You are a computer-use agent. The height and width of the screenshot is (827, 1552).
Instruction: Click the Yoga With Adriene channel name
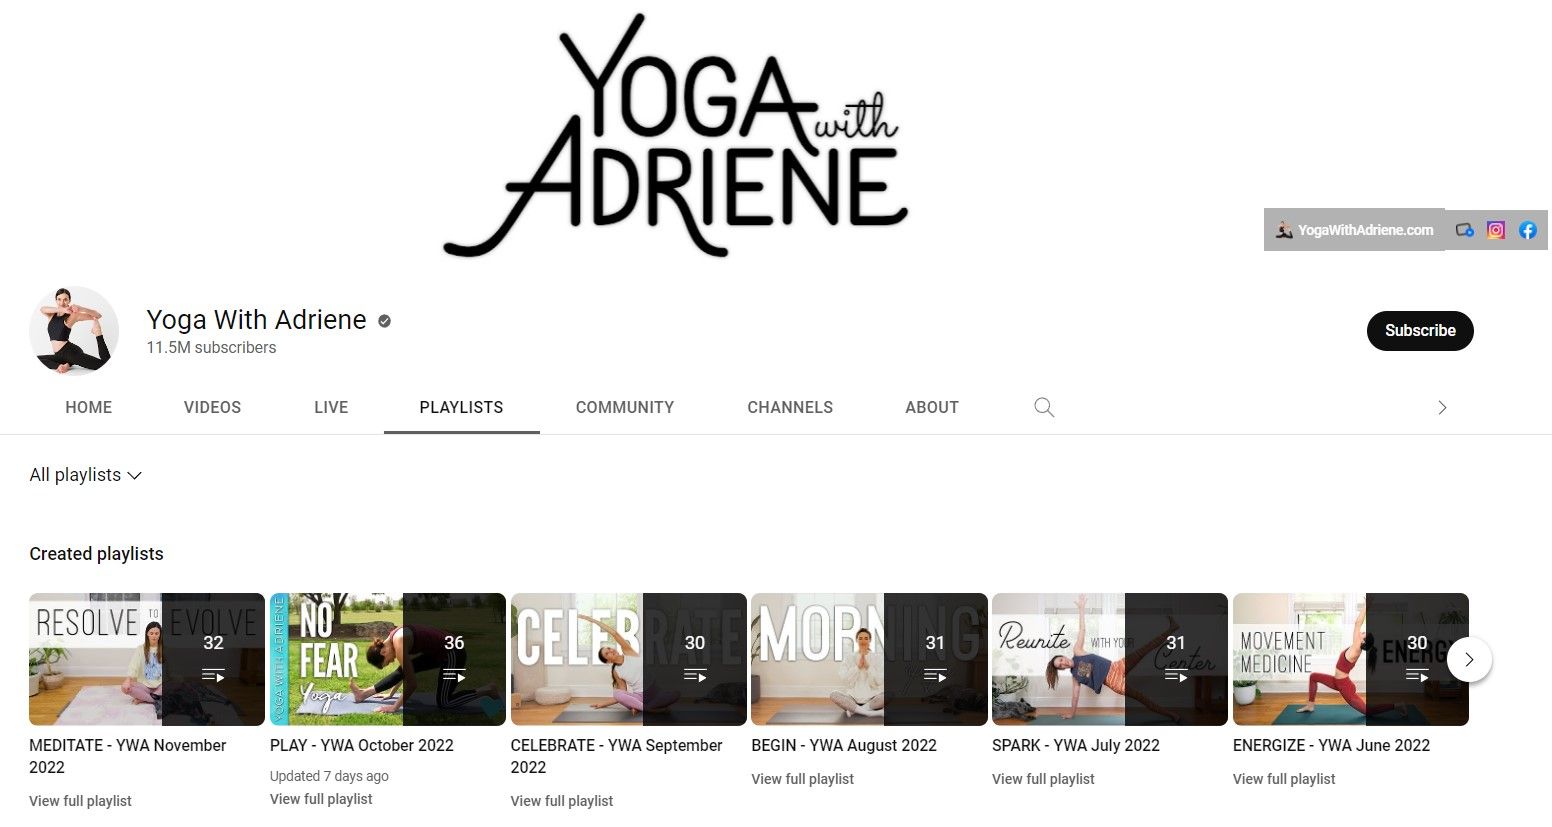coord(257,320)
